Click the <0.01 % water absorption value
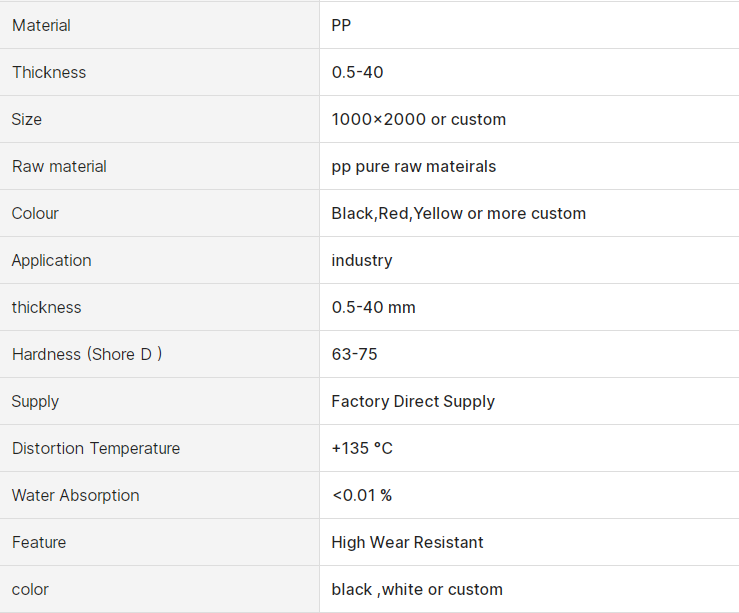The width and height of the screenshot is (739, 613). pyautogui.click(x=362, y=495)
